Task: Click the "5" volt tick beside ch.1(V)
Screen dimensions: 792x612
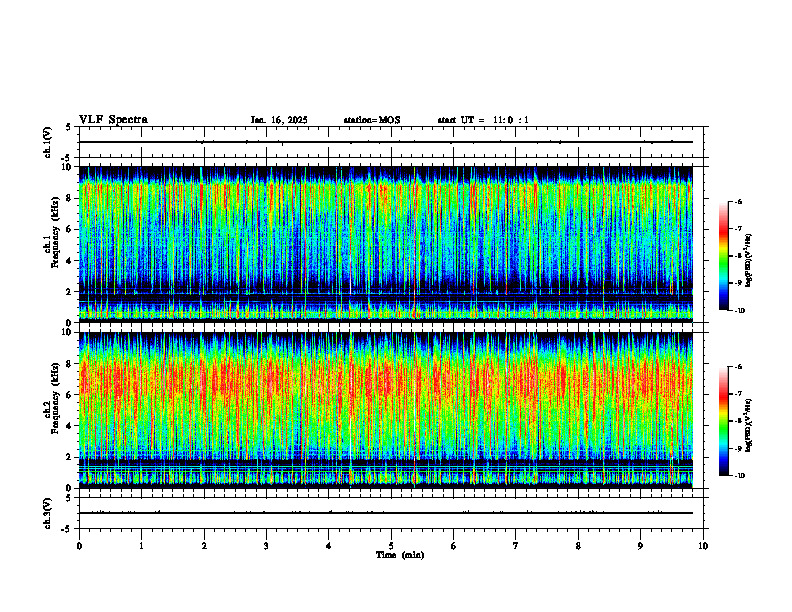Action: (x=69, y=127)
